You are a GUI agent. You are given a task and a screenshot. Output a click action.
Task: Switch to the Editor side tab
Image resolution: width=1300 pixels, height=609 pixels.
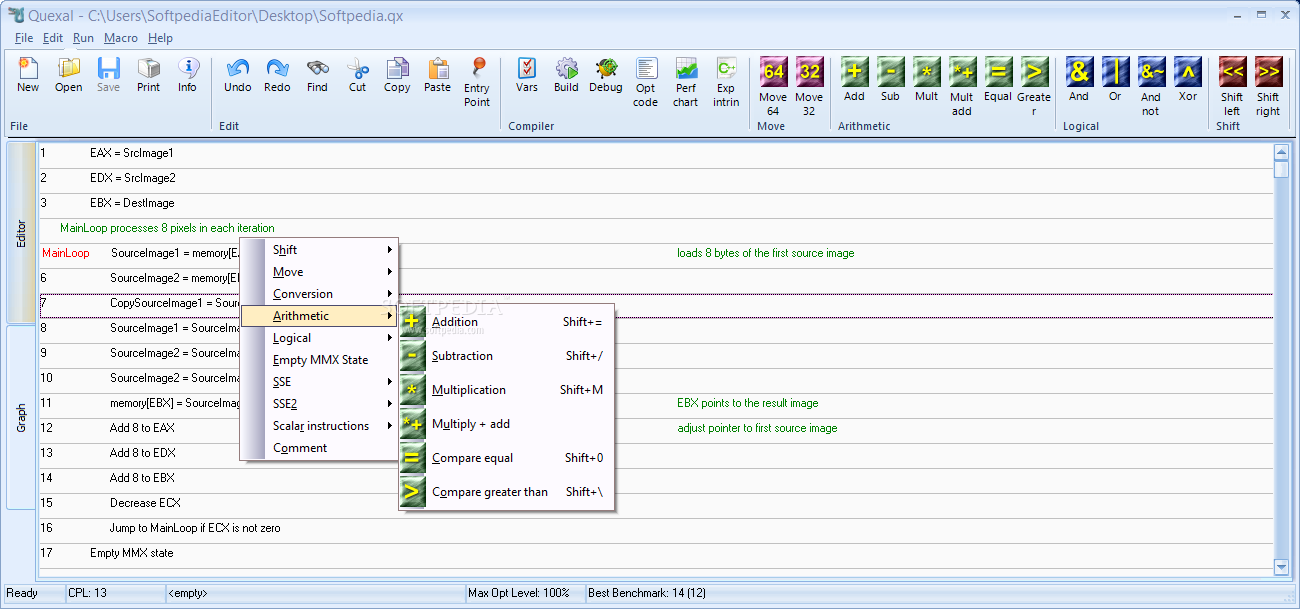[x=21, y=233]
